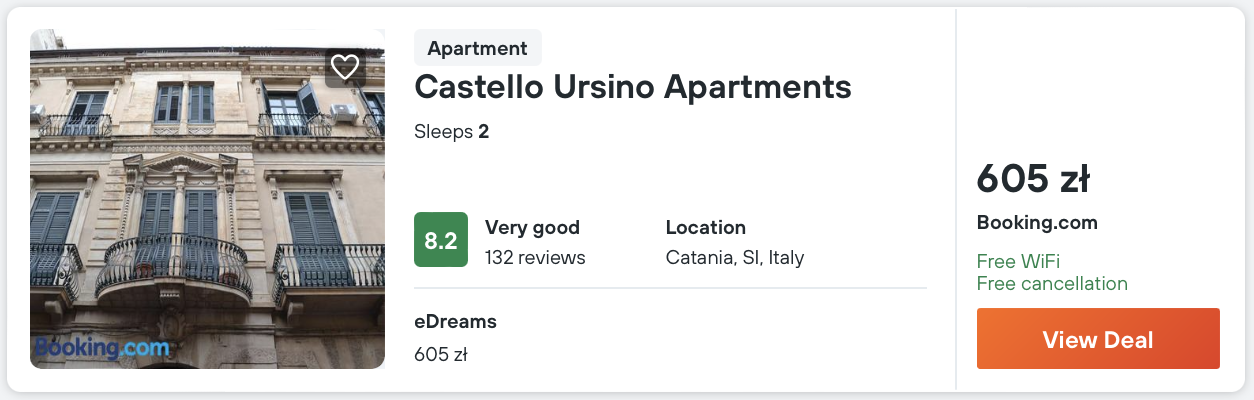Open the 132 reviews link
Image resolution: width=1254 pixels, height=400 pixels.
(535, 257)
